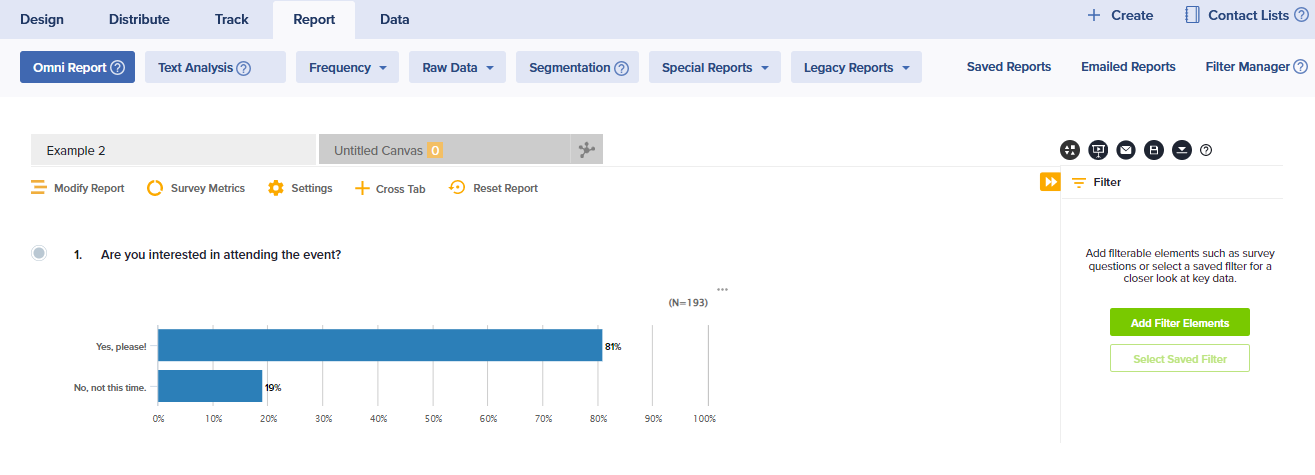Click the email report envelope icon

coord(1126,150)
